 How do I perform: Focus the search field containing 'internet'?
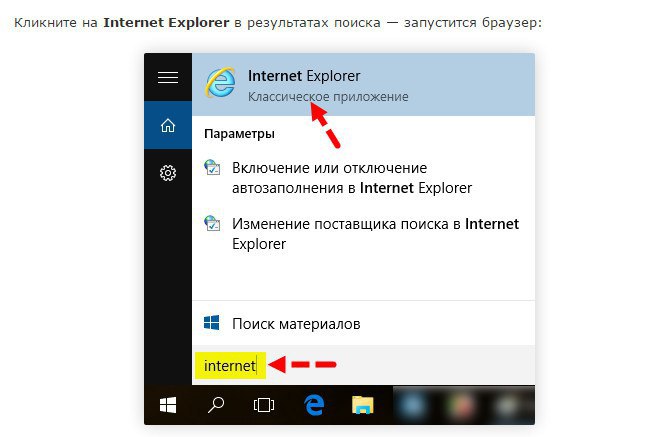point(363,365)
